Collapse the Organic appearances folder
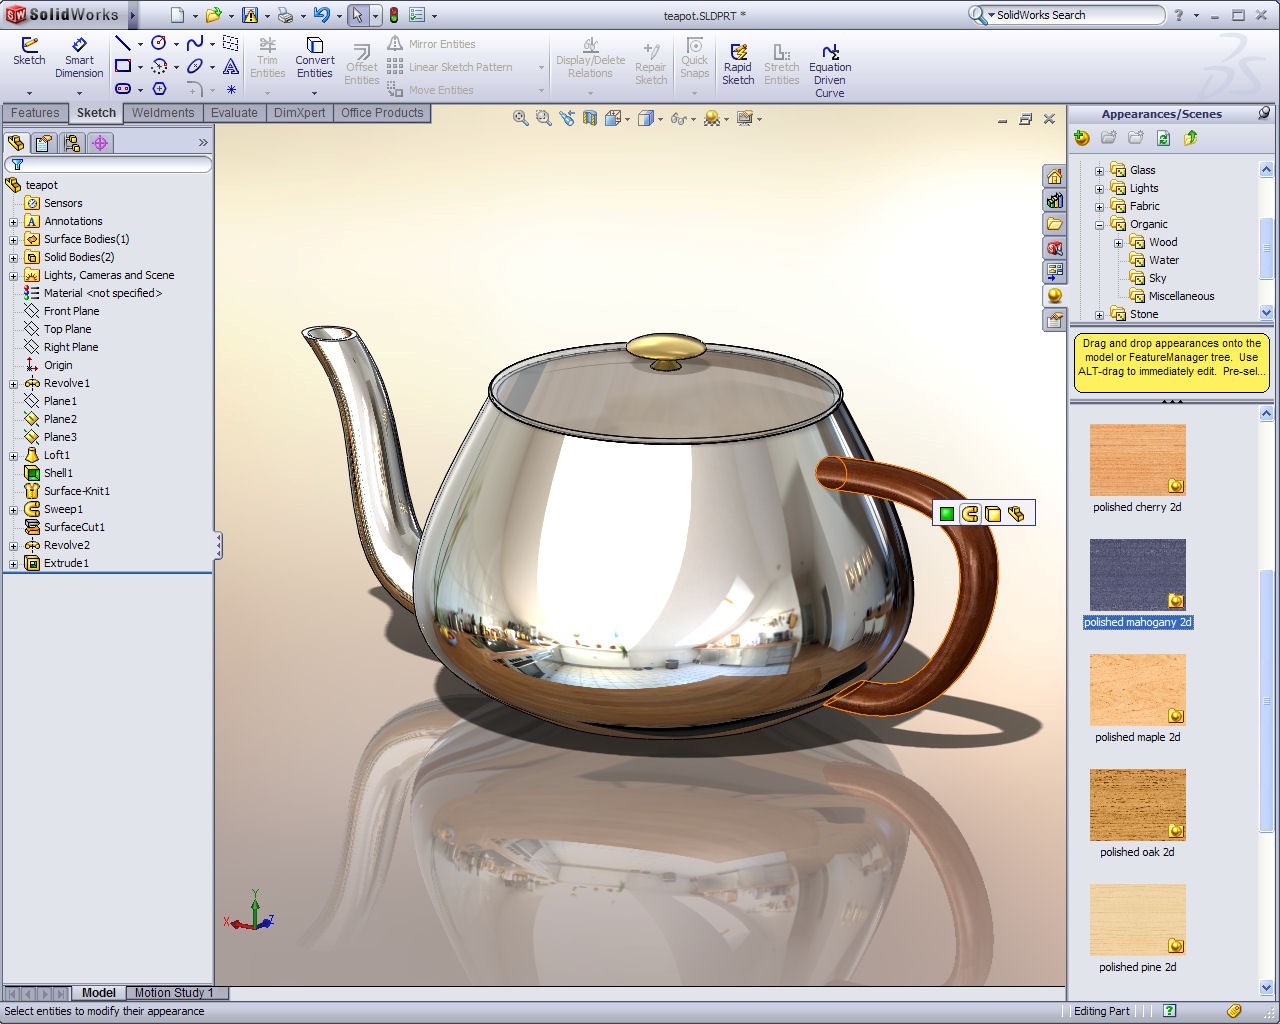Image resolution: width=1280 pixels, height=1024 pixels. tap(1099, 225)
